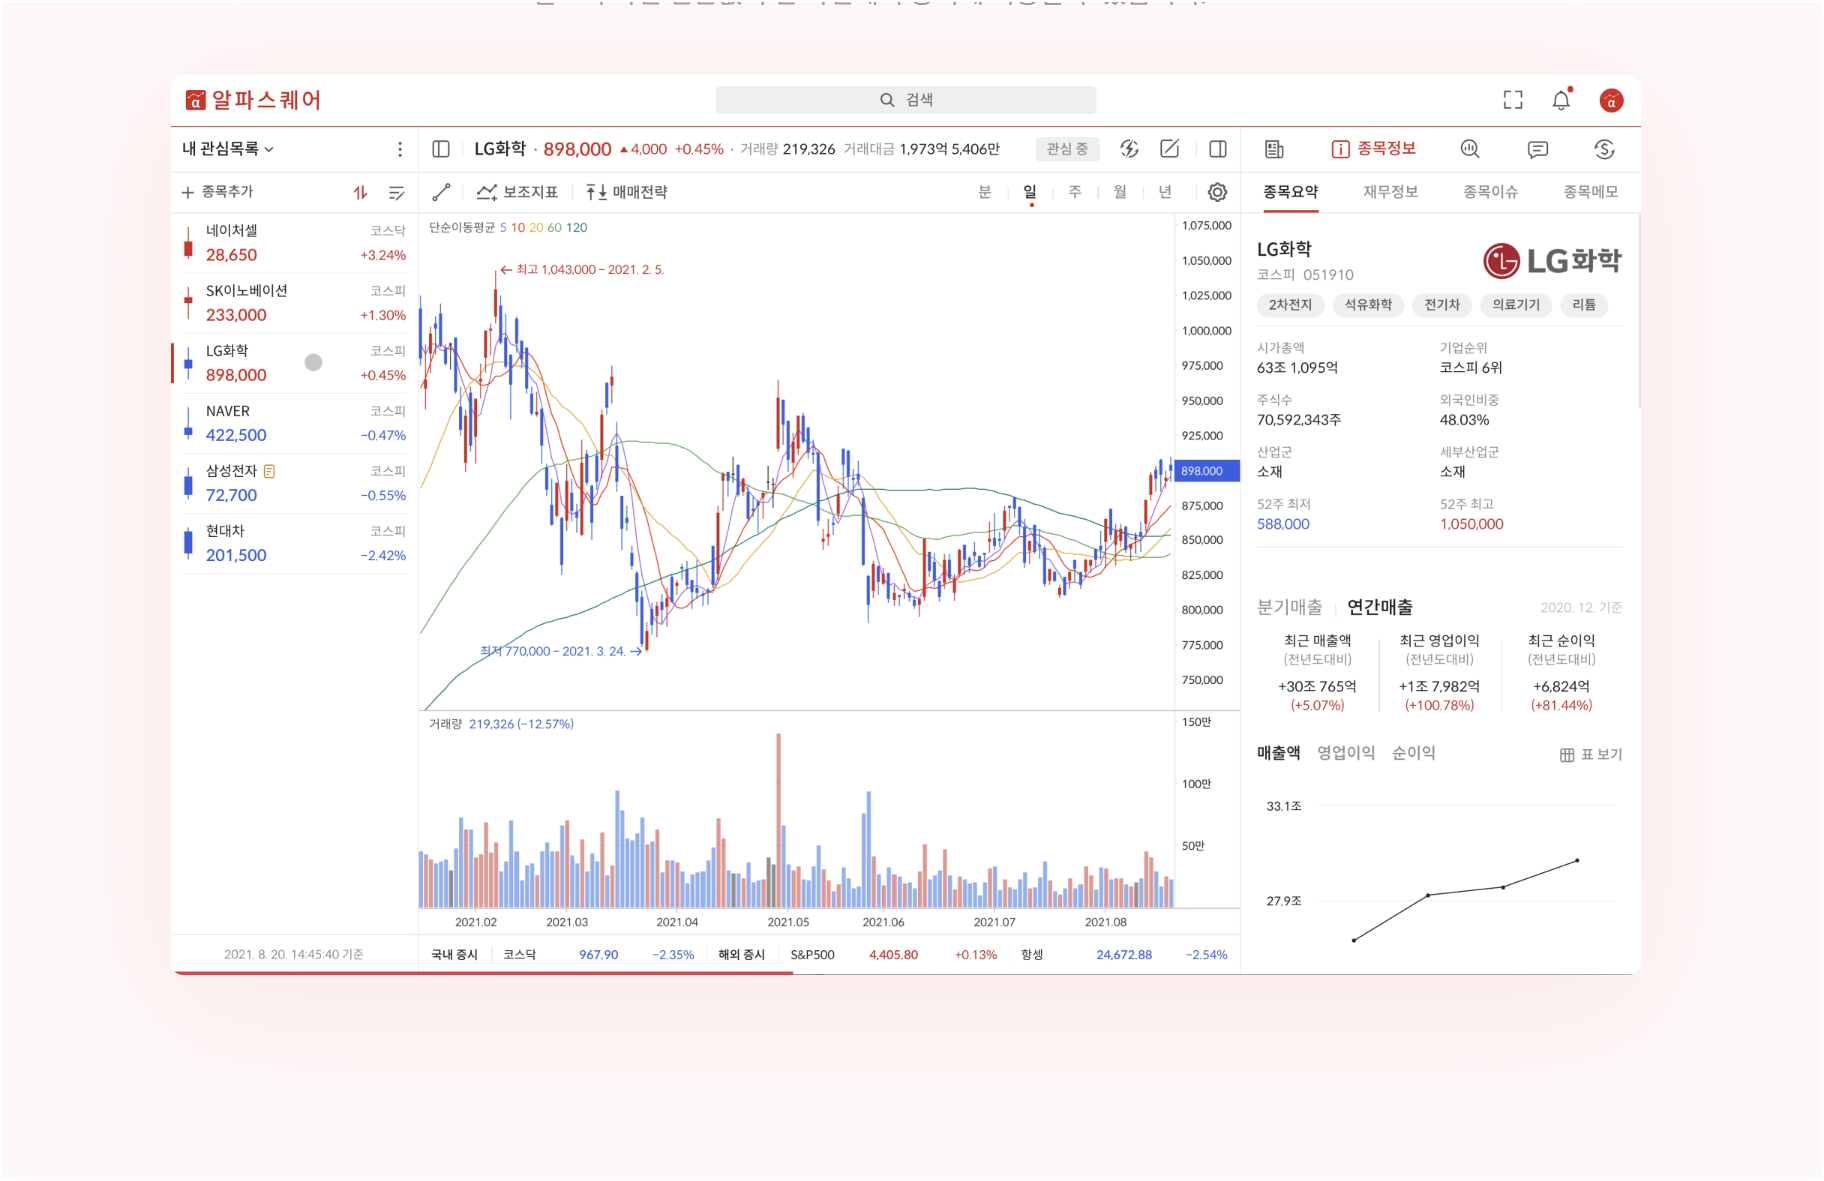Switch chart interval to 년
Viewport: 1824px width, 1181px height.
[x=1165, y=192]
